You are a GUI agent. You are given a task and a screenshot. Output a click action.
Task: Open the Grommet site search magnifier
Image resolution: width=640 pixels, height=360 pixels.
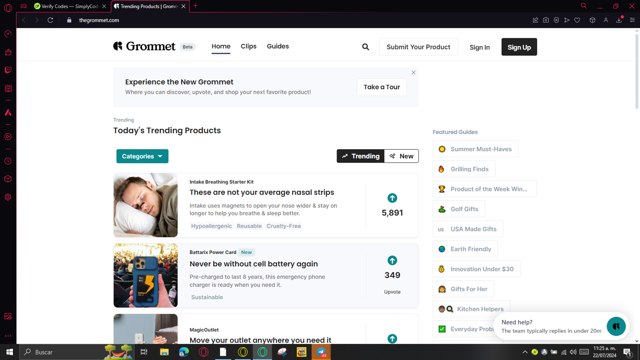pyautogui.click(x=365, y=47)
